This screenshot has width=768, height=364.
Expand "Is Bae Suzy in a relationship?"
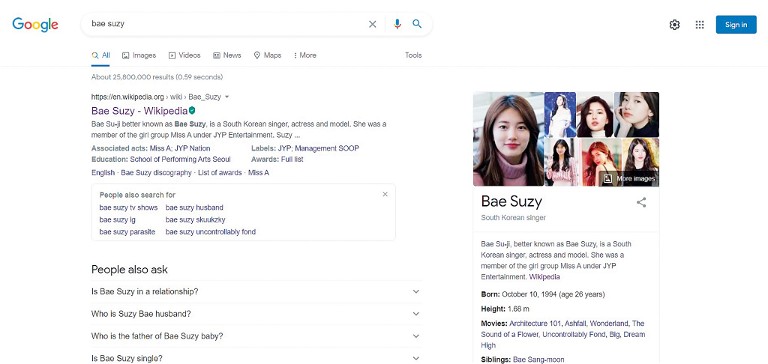click(x=256, y=291)
